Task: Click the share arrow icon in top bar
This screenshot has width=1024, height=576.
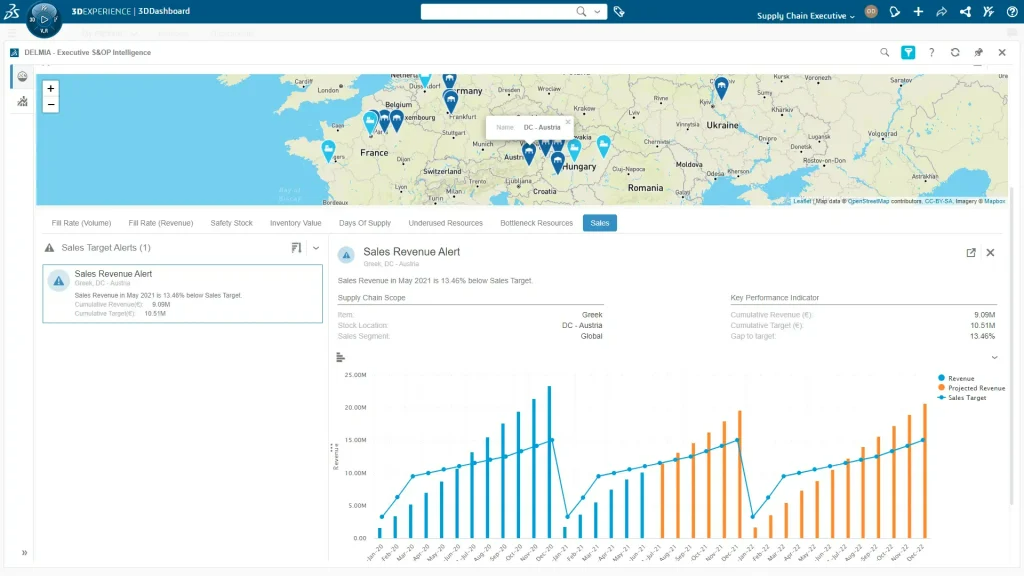Action: point(941,12)
